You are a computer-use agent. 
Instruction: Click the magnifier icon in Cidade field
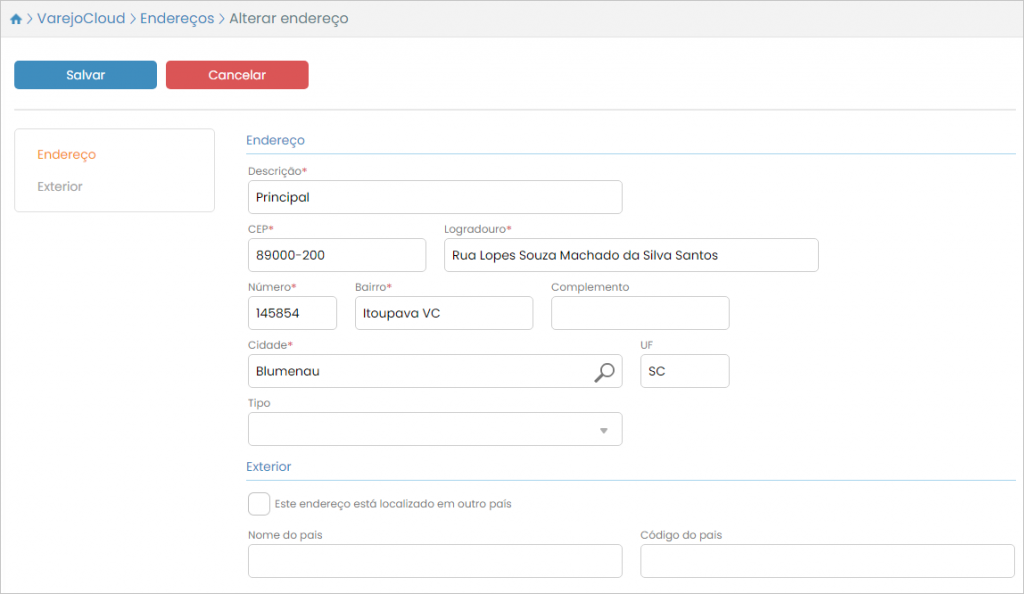pos(604,372)
